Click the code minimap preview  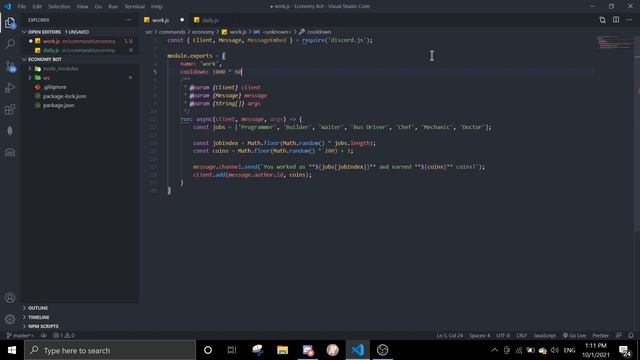click(615, 42)
